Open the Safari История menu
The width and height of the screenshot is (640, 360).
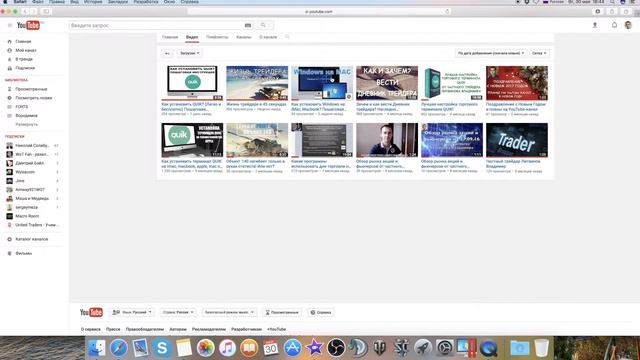click(x=93, y=2)
